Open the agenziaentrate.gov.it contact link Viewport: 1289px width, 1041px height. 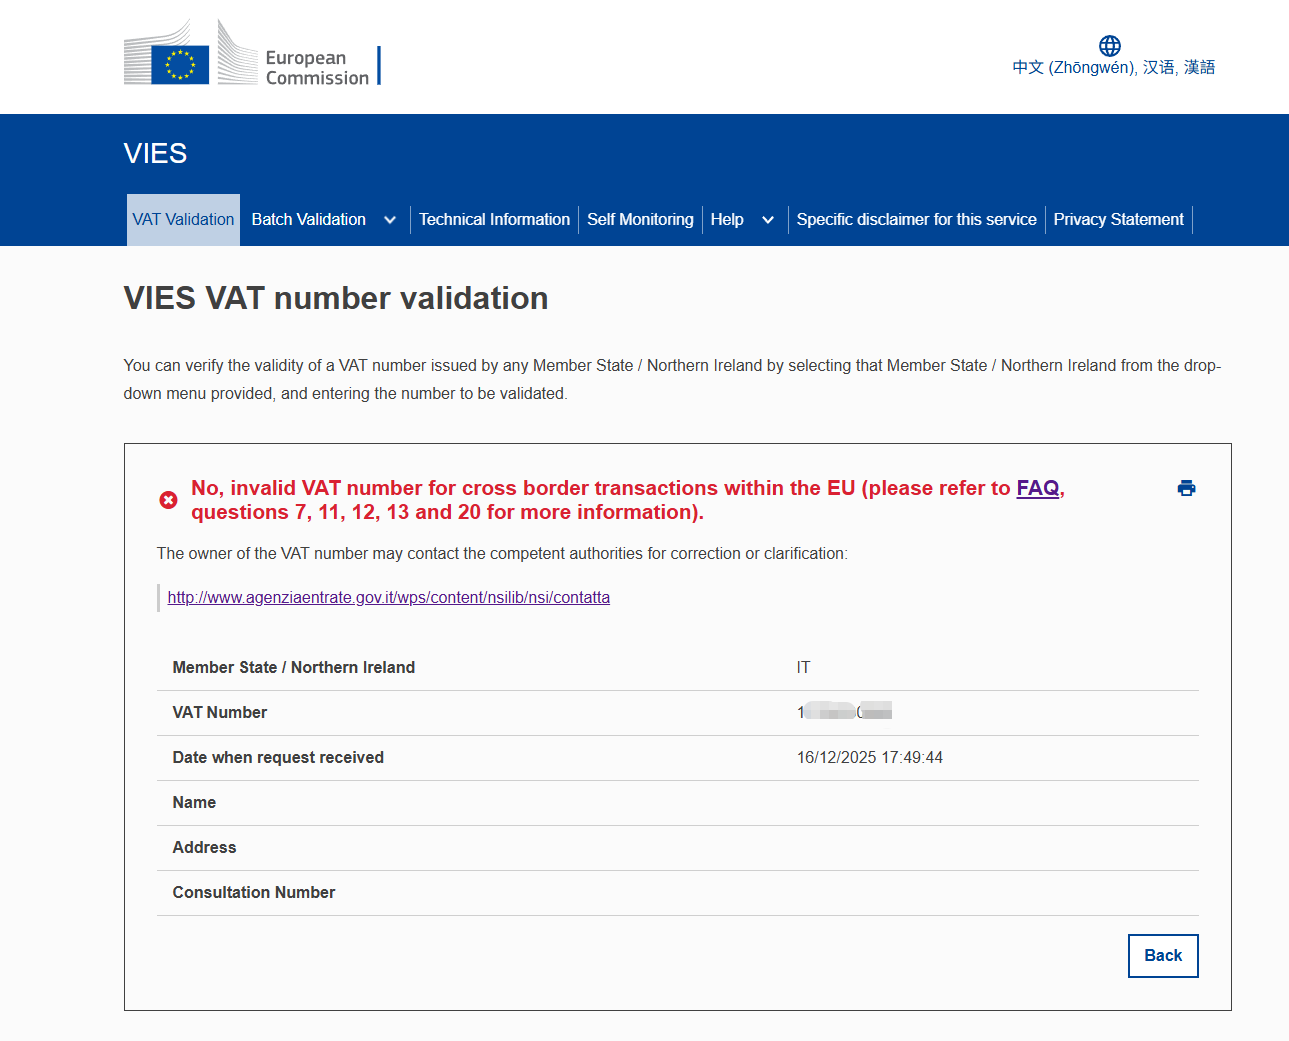(x=388, y=598)
